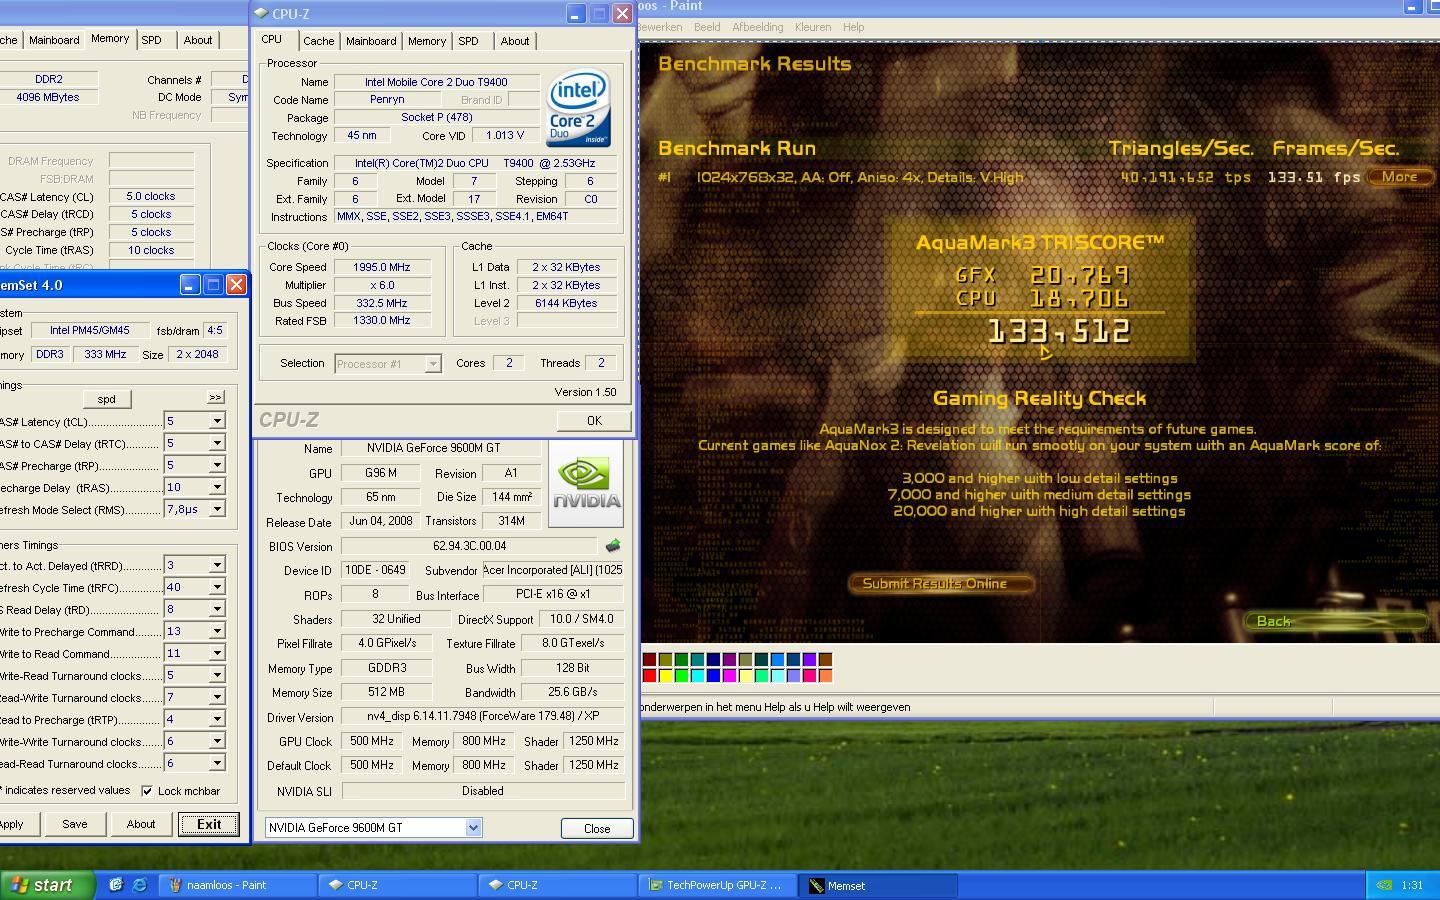Open the Act. to Act. Delayed (tRRD) dropdown
1440x900 pixels.
coord(216,565)
